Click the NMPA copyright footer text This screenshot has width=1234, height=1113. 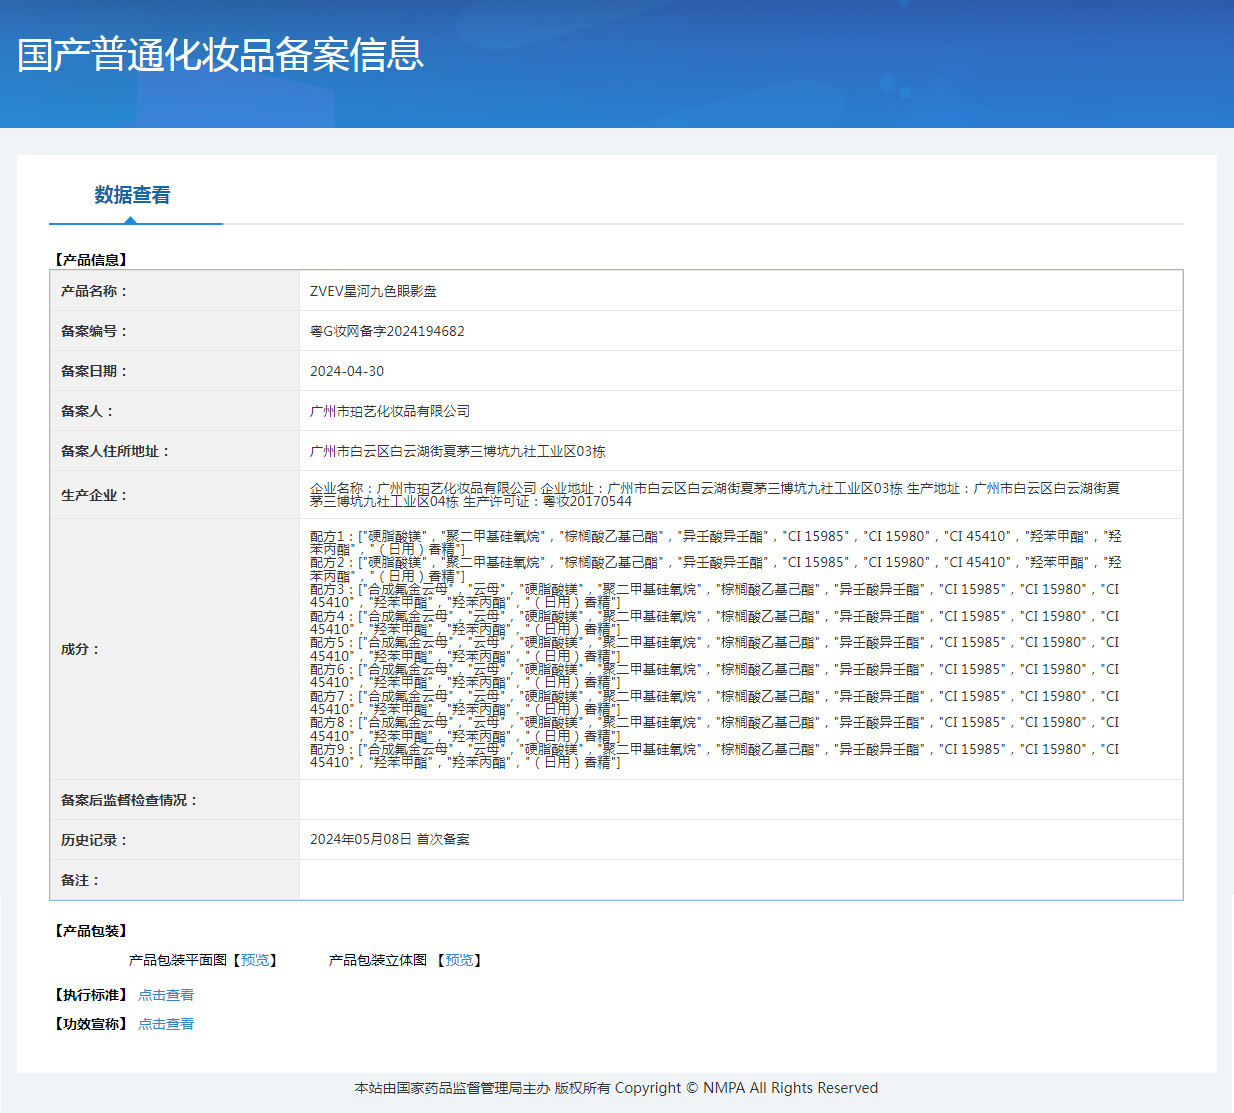click(x=616, y=1088)
